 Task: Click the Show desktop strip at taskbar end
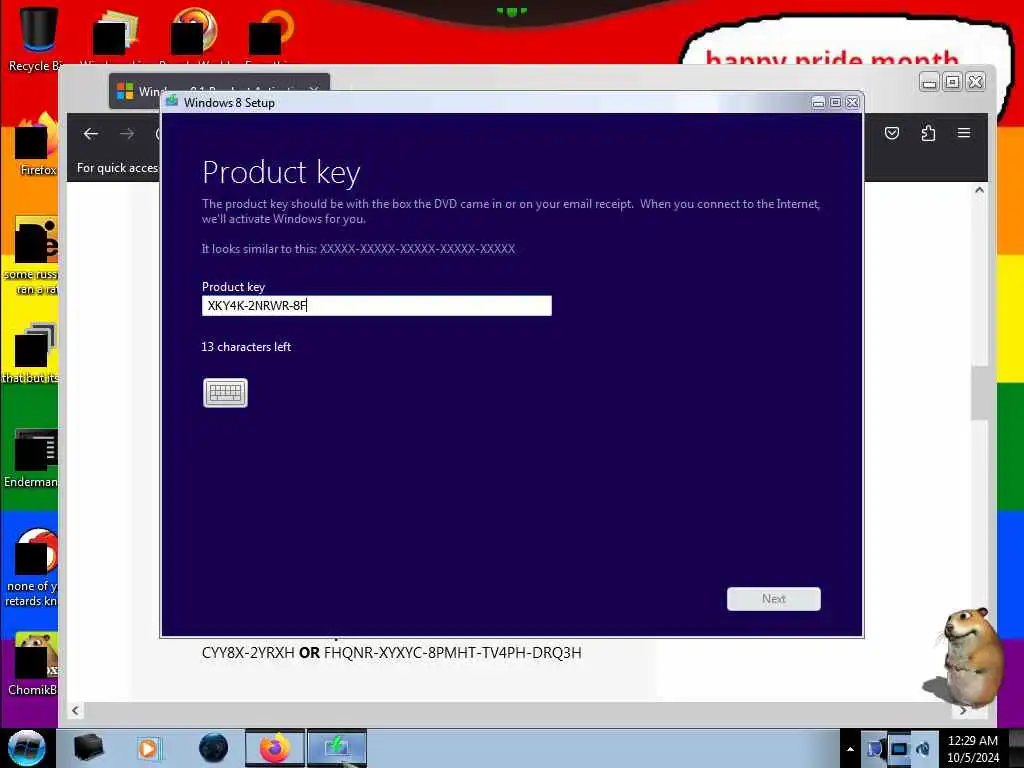click(x=1017, y=748)
